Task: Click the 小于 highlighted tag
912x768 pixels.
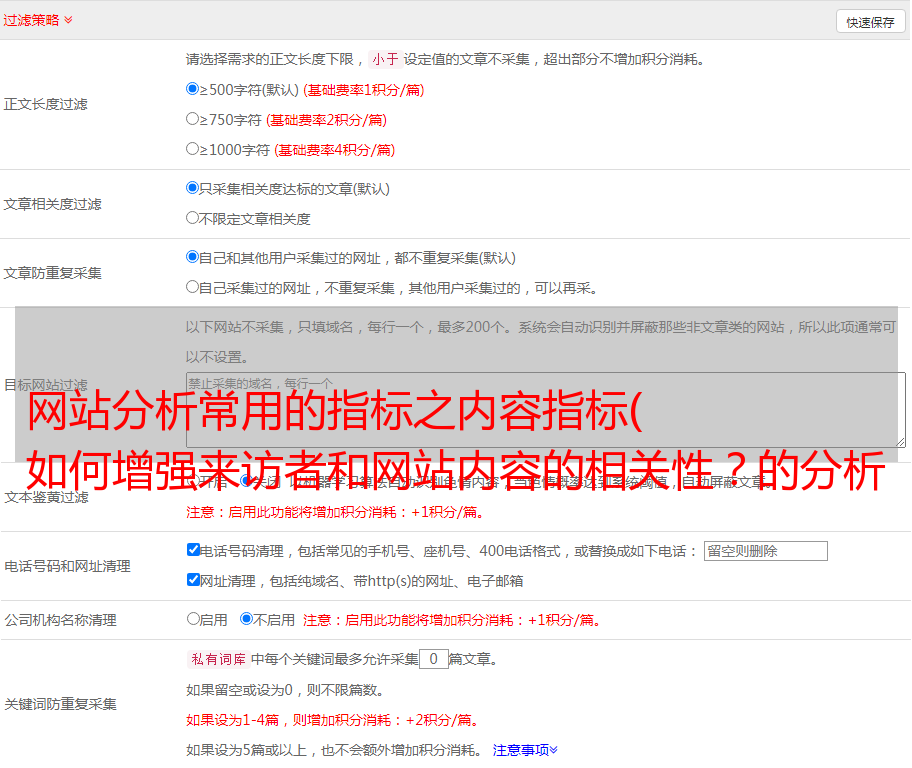Action: [385, 59]
